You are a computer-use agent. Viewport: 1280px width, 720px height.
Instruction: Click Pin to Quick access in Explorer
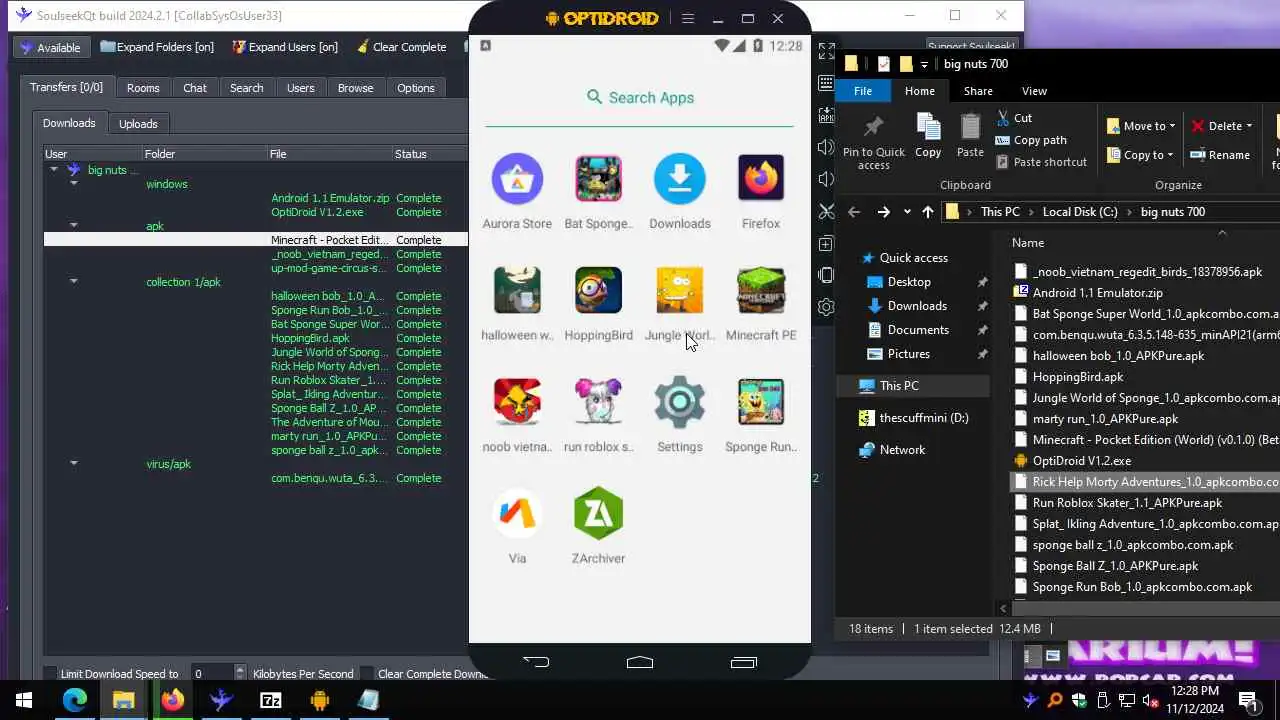click(x=873, y=142)
